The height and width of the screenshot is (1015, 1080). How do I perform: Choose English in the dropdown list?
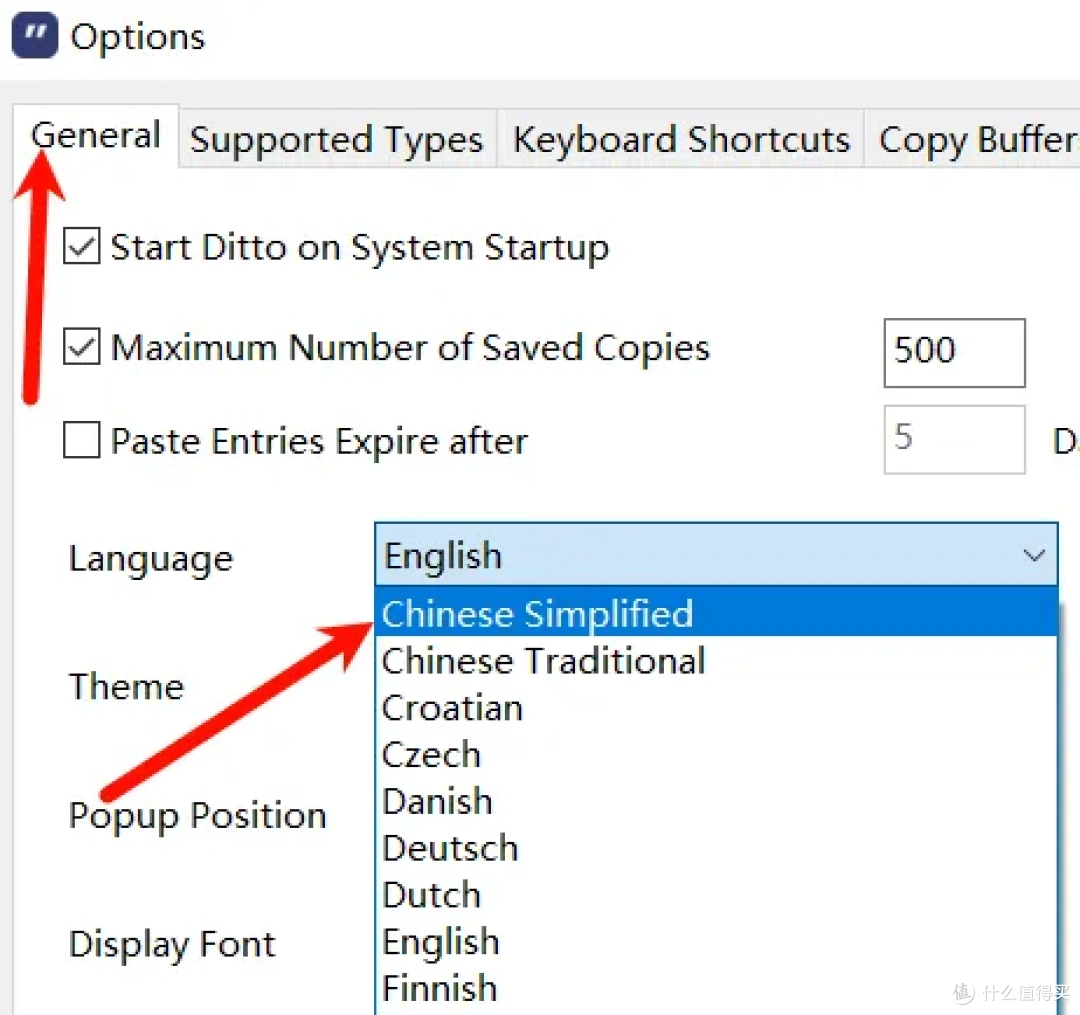(716, 941)
